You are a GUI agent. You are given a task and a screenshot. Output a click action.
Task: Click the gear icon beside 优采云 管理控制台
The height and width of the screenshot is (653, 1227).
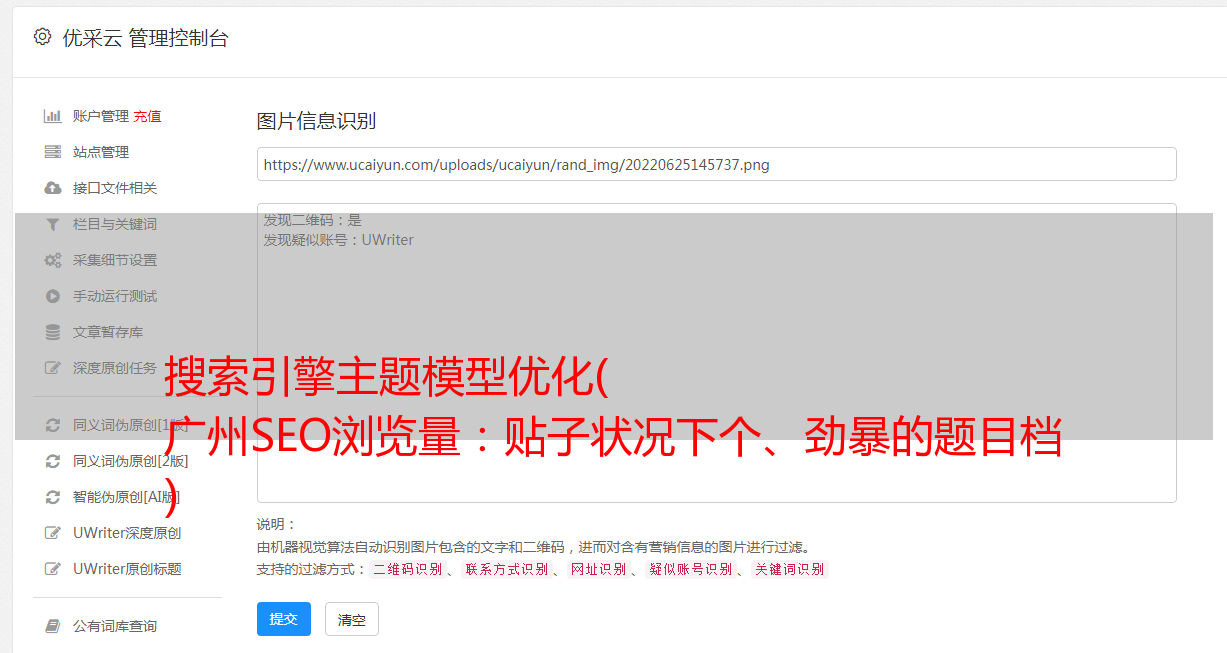tap(42, 37)
